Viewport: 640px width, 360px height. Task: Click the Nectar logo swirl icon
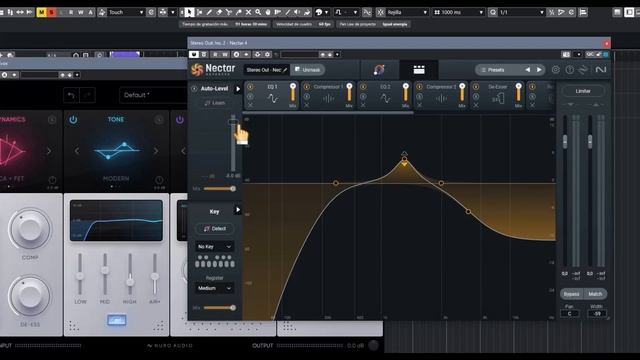point(197,70)
